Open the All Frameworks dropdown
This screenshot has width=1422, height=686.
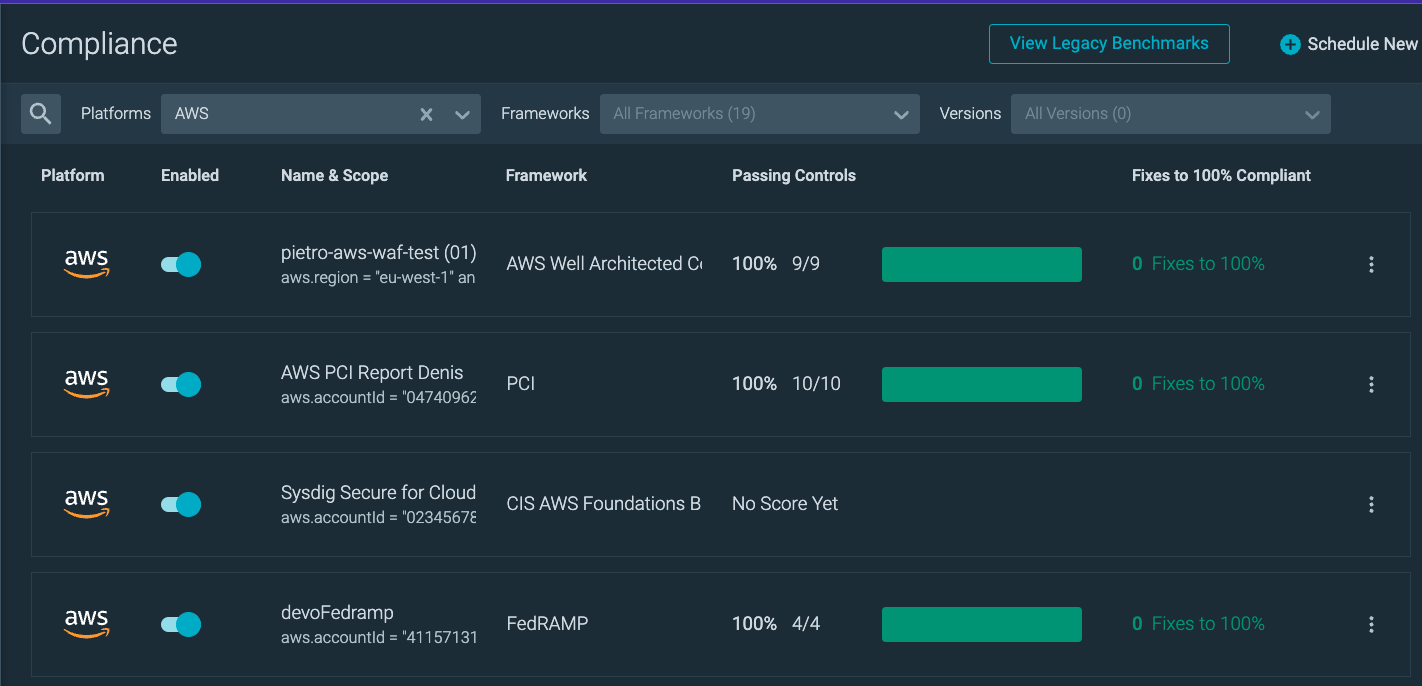click(759, 114)
